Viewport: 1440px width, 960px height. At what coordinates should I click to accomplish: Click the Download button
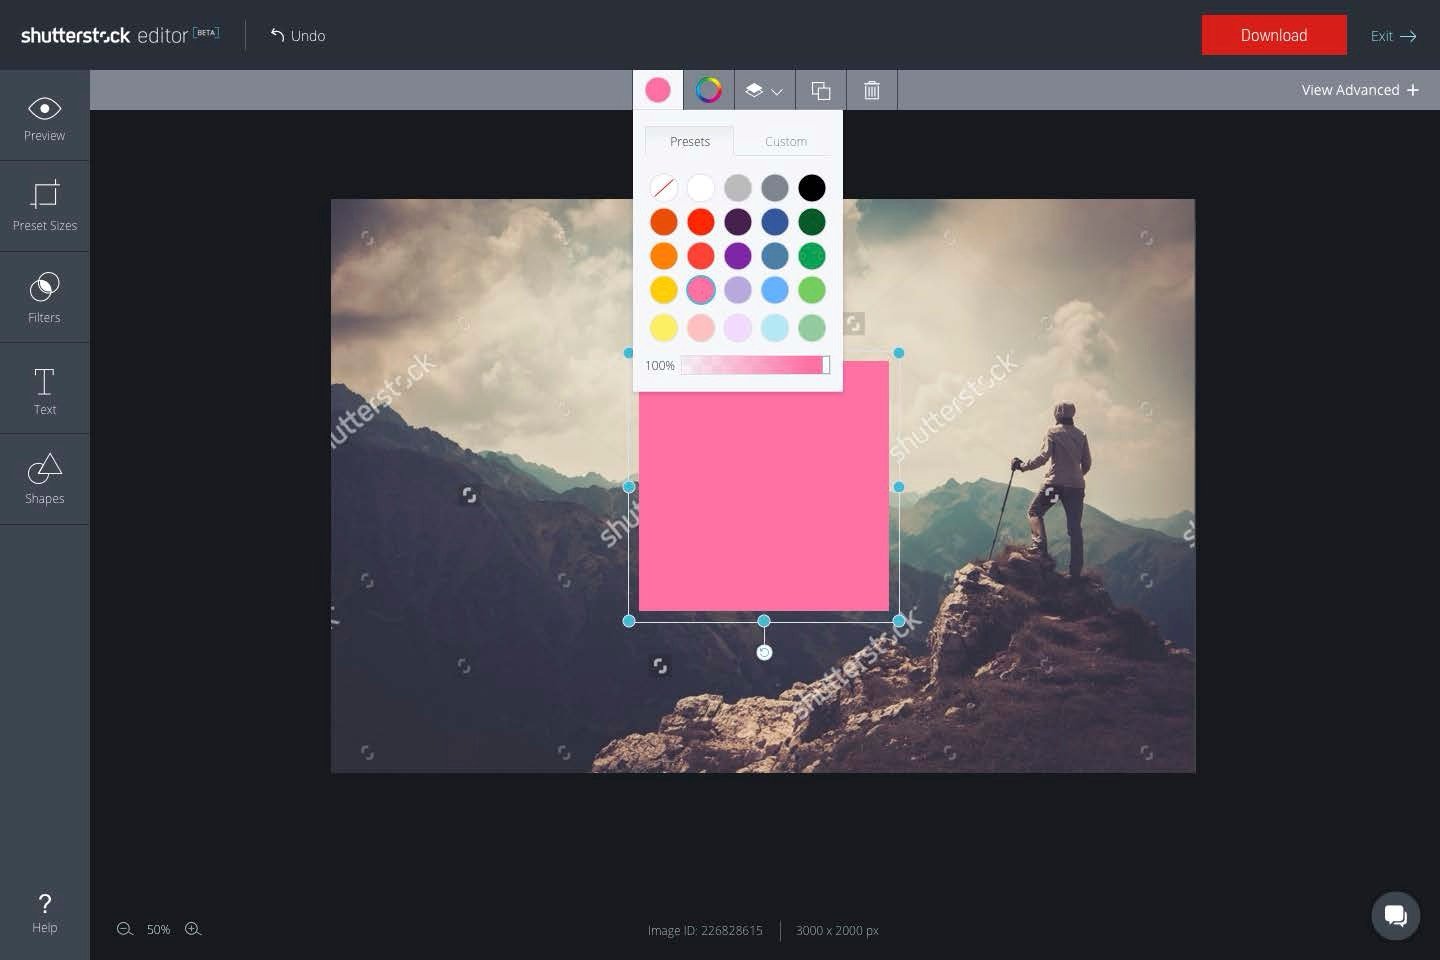[x=1274, y=35]
